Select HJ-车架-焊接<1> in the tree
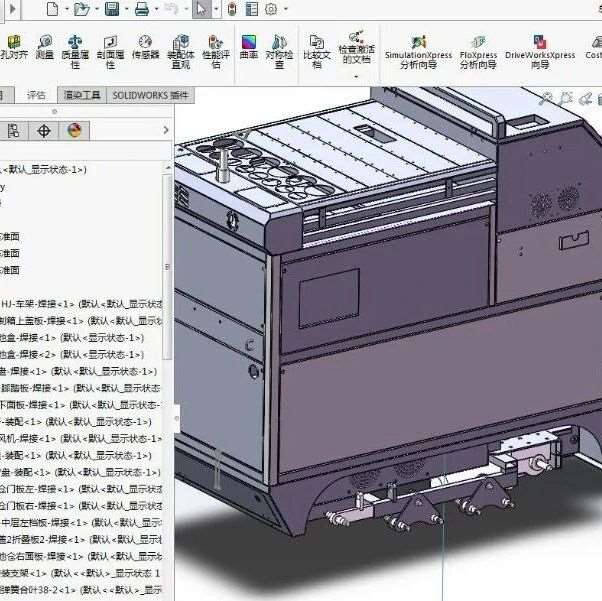602x601 pixels. pos(81,304)
